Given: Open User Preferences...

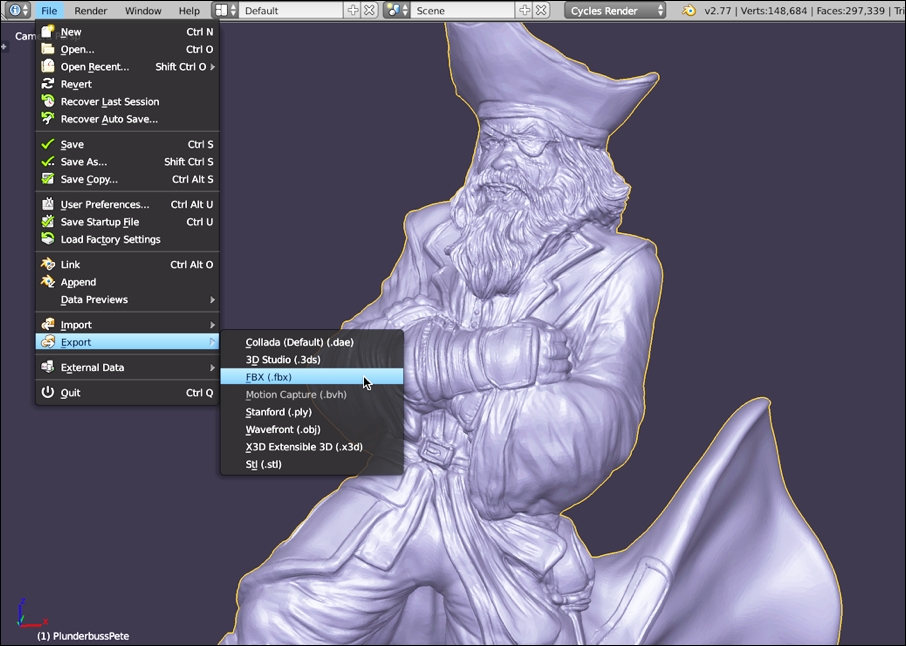Looking at the screenshot, I should click(127, 205).
